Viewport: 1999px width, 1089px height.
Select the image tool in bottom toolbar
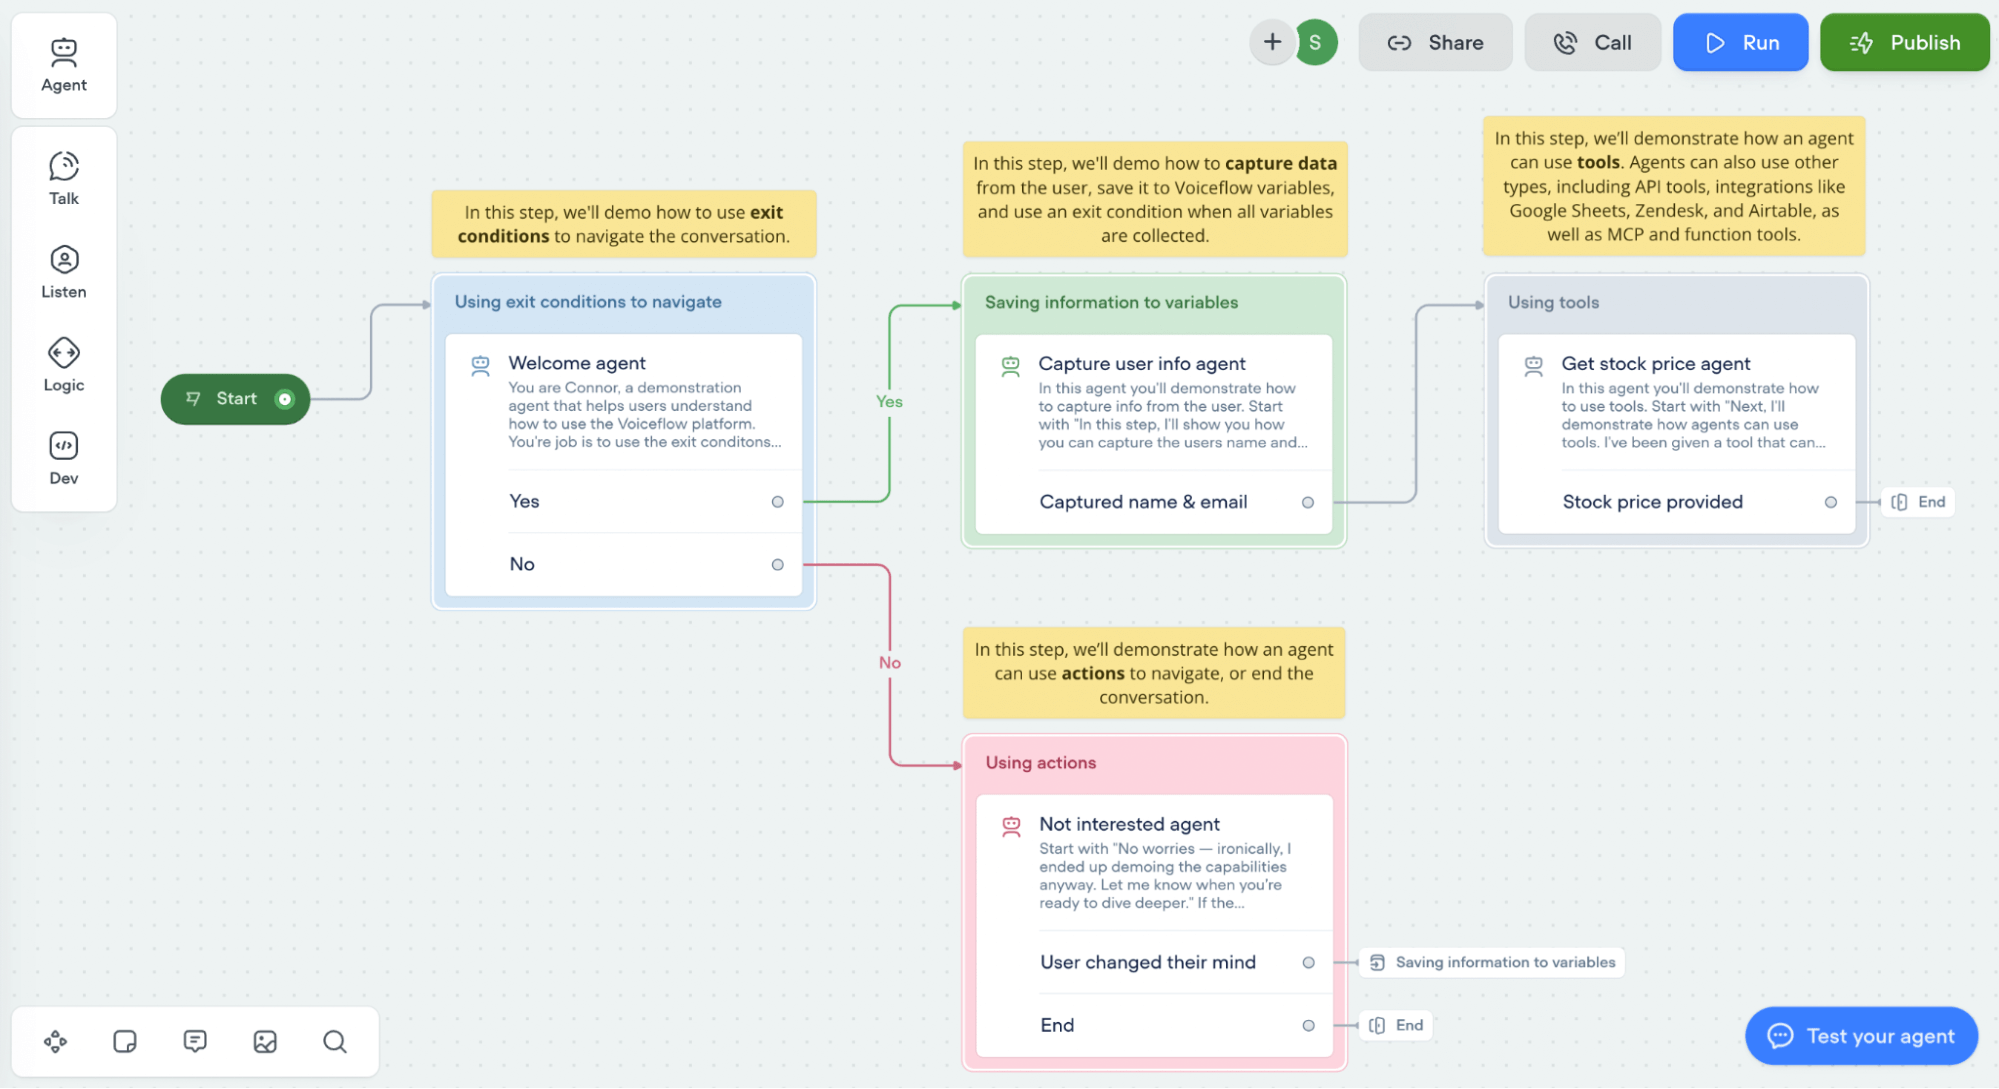tap(264, 1042)
